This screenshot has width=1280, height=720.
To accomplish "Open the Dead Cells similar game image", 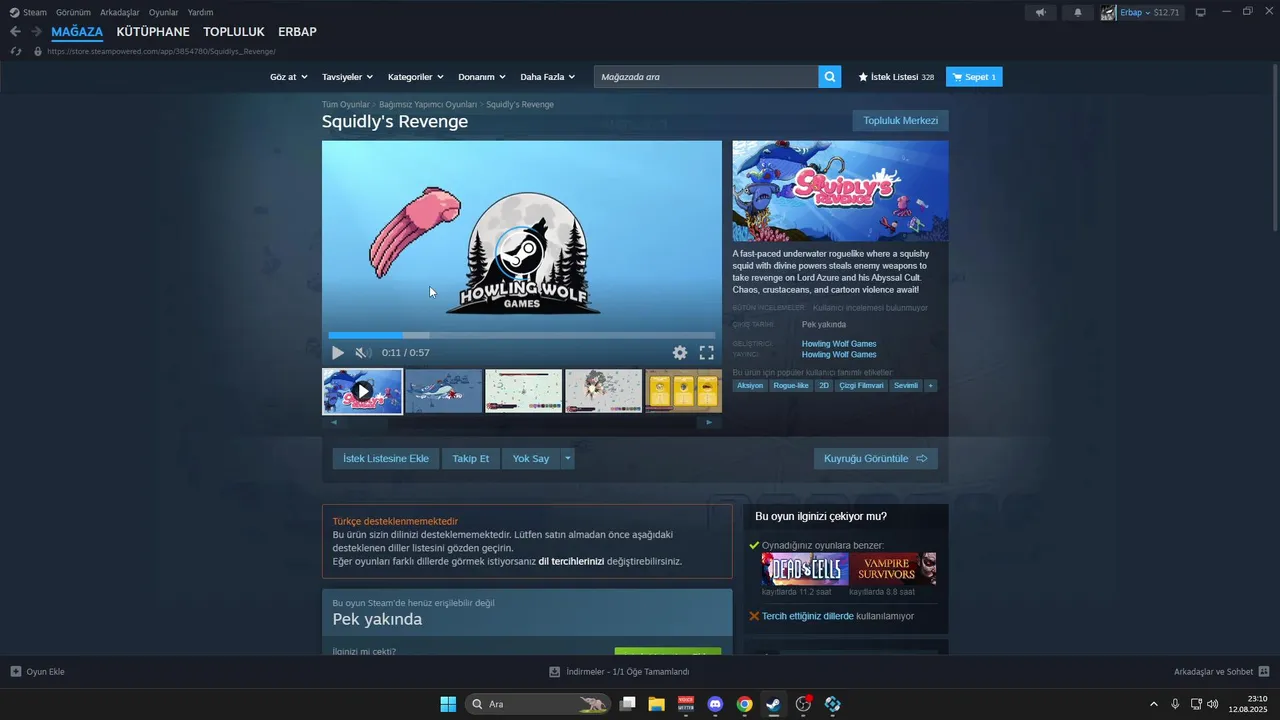I will coord(805,569).
